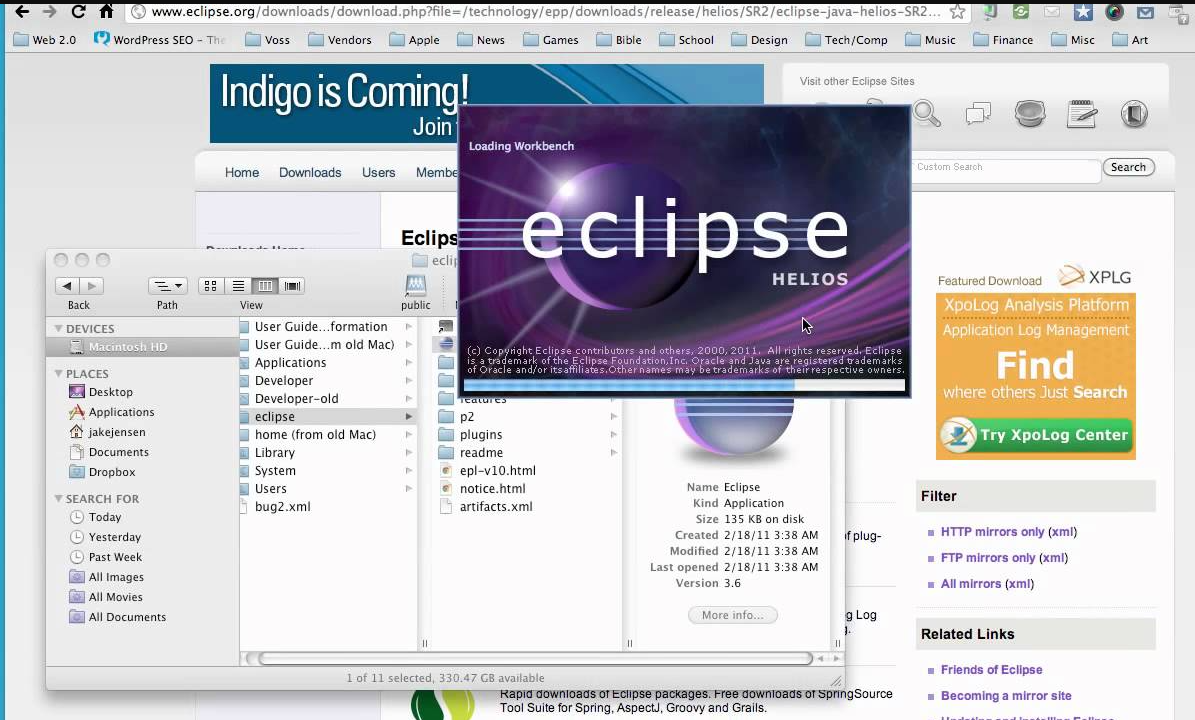Screen dimensions: 1195x720
Task: Open the Downloads tab on the Eclipse site
Action: coord(310,173)
